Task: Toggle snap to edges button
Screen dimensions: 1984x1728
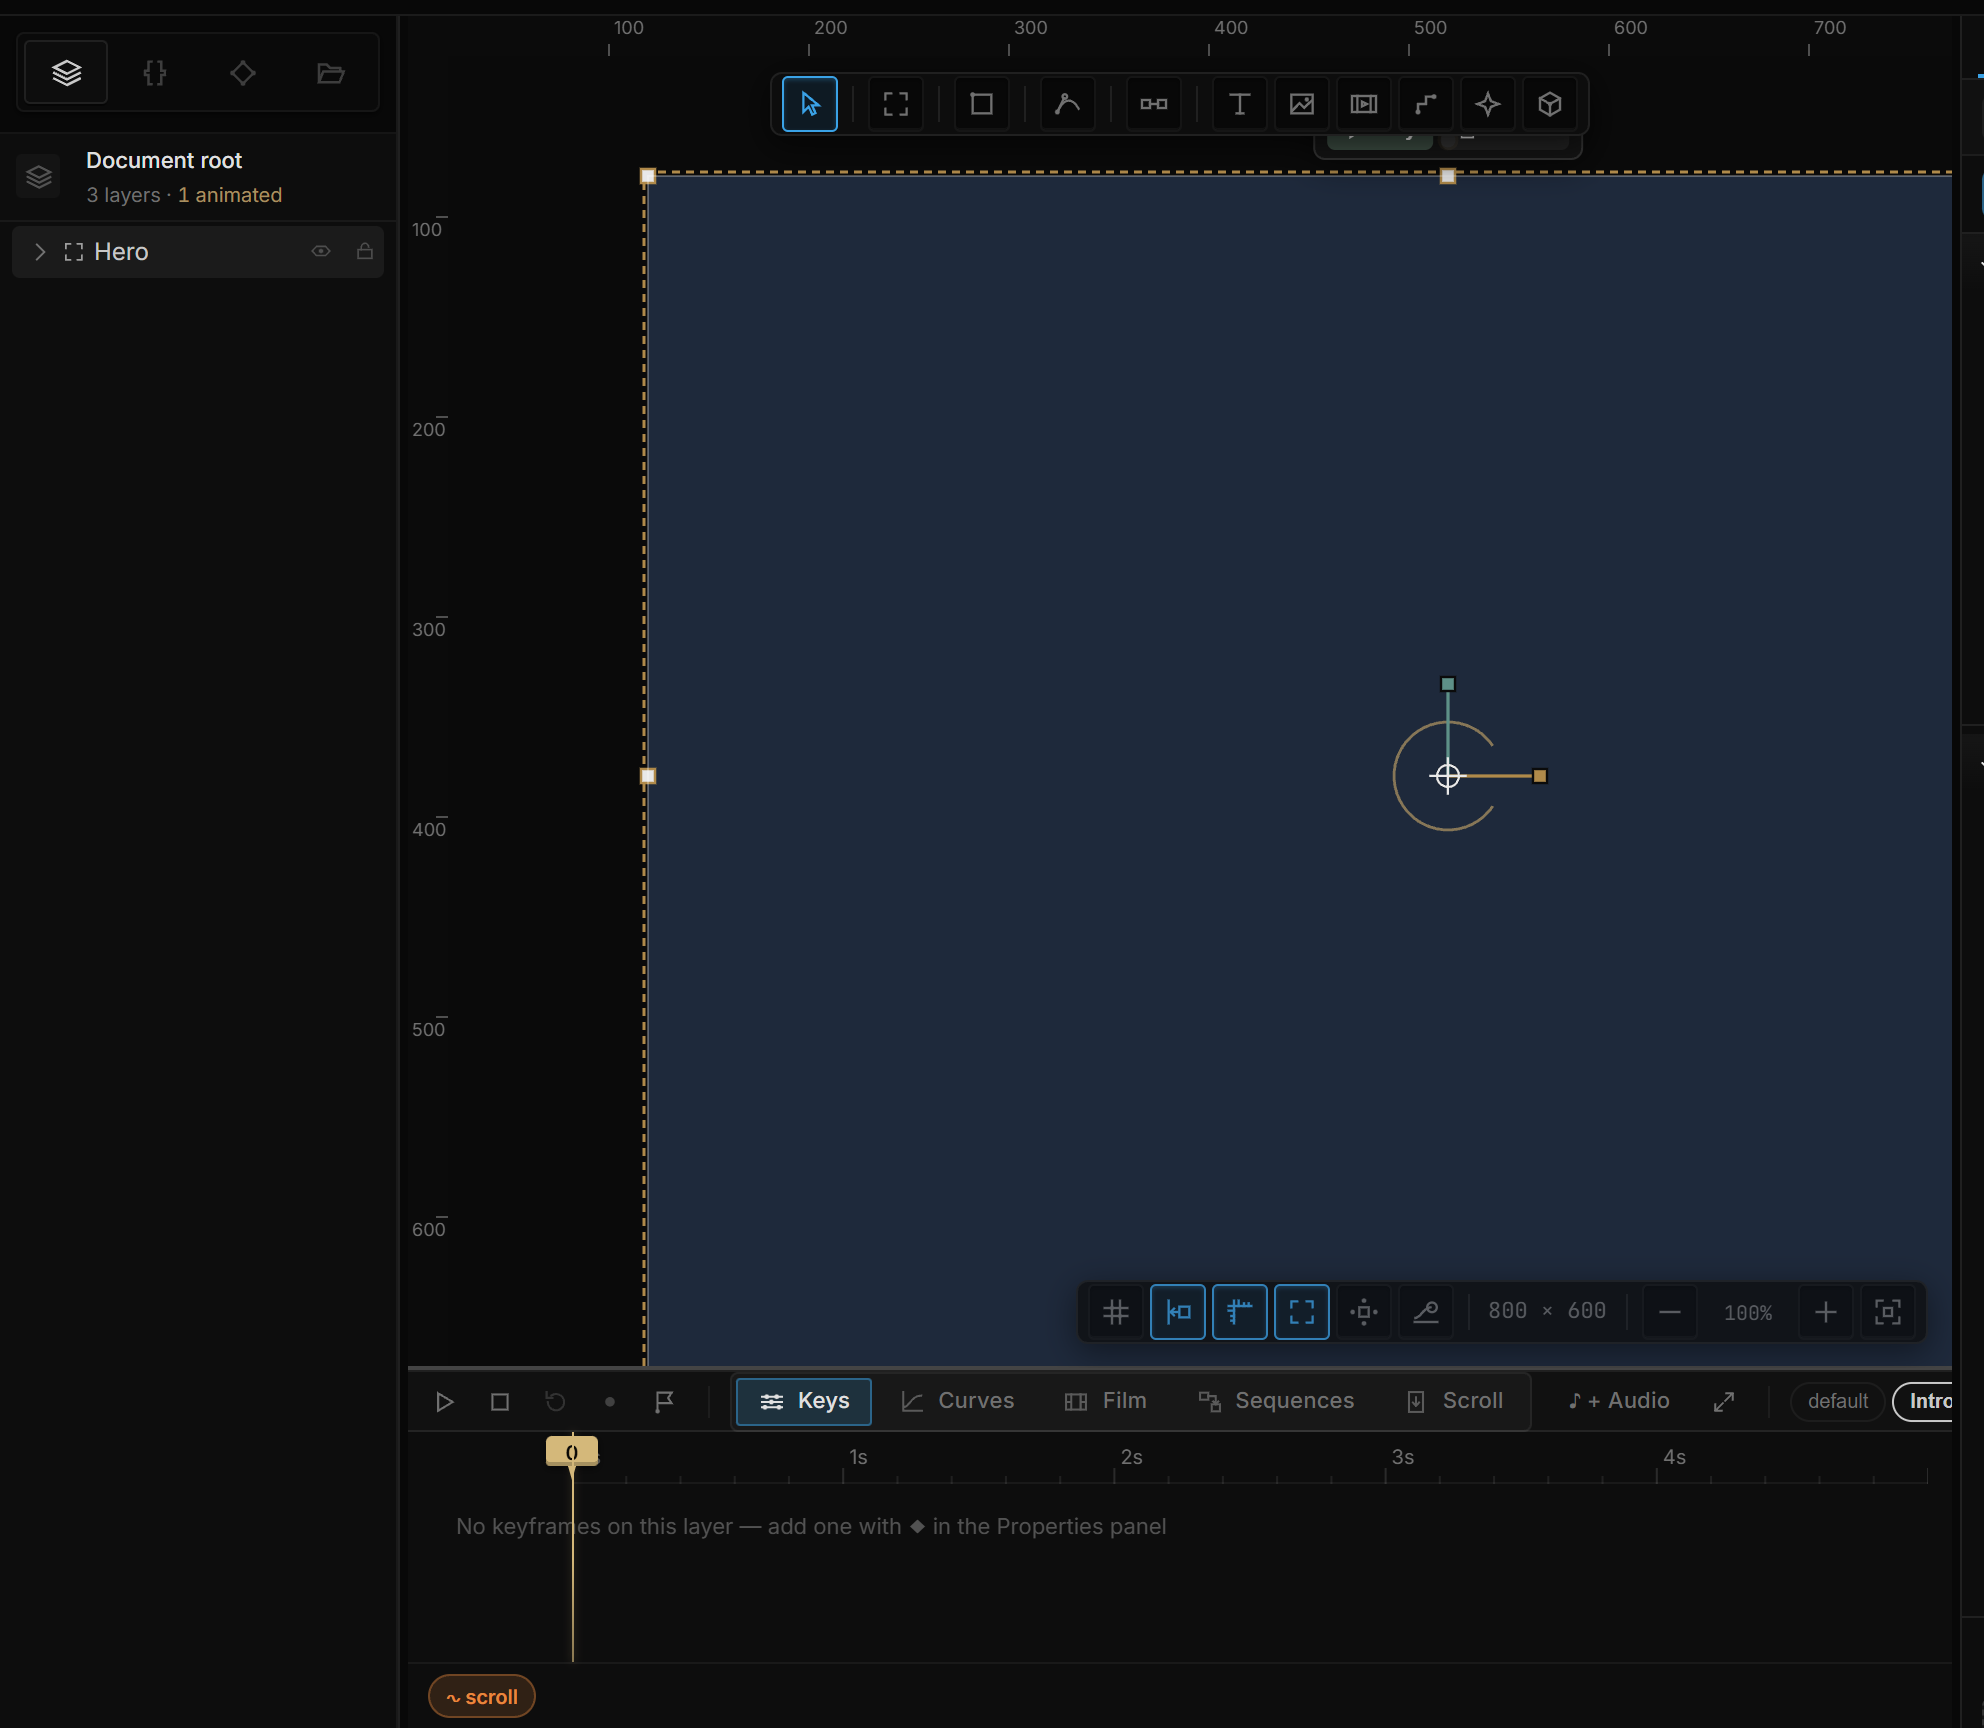Action: (1177, 1312)
